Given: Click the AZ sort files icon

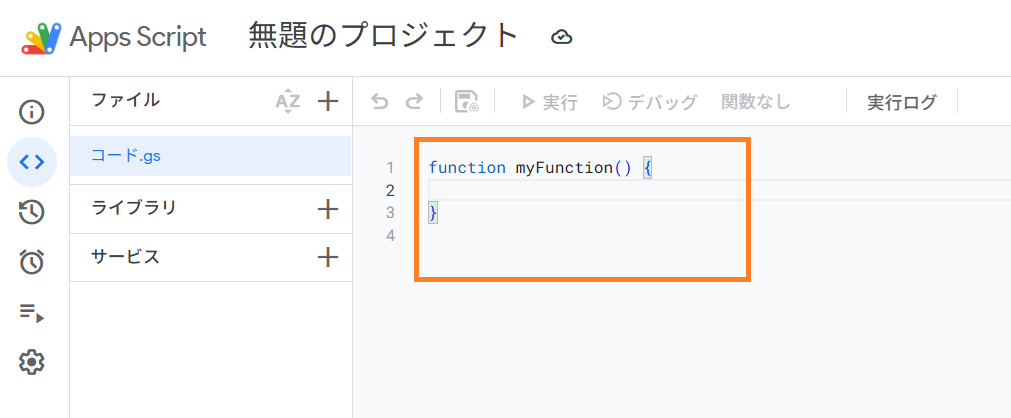Looking at the screenshot, I should [287, 101].
